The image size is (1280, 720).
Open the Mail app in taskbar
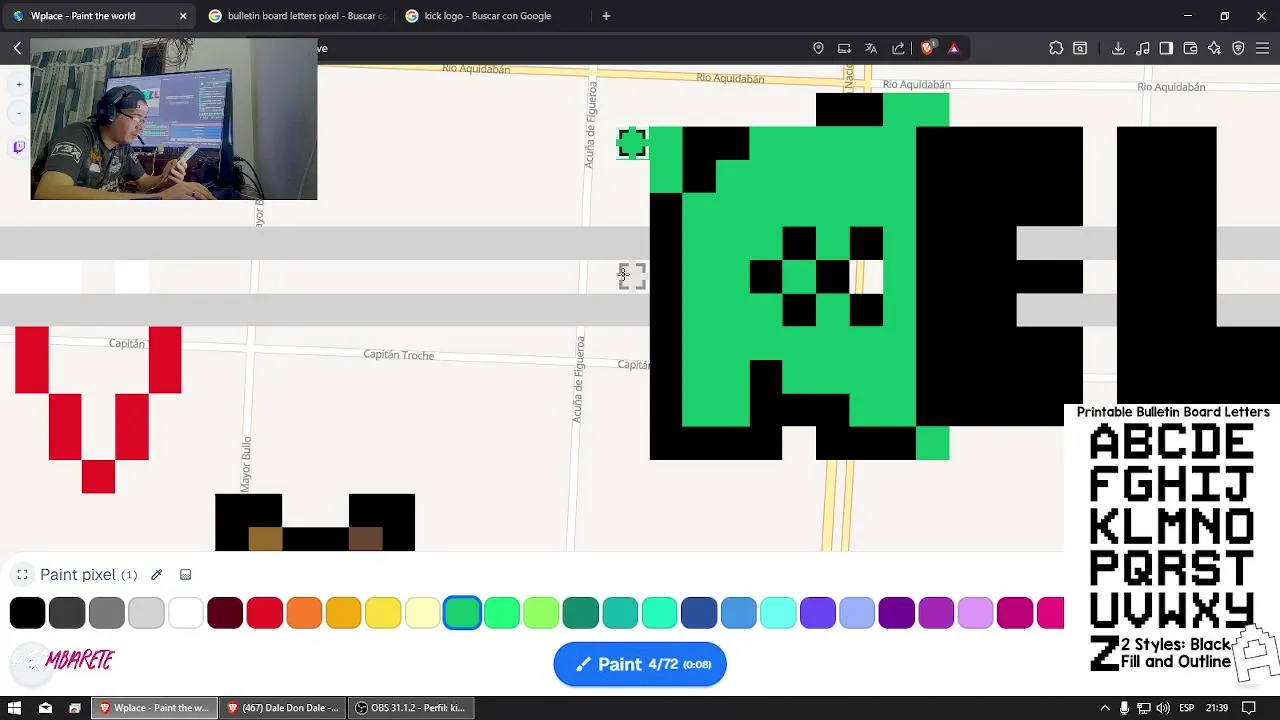45,708
